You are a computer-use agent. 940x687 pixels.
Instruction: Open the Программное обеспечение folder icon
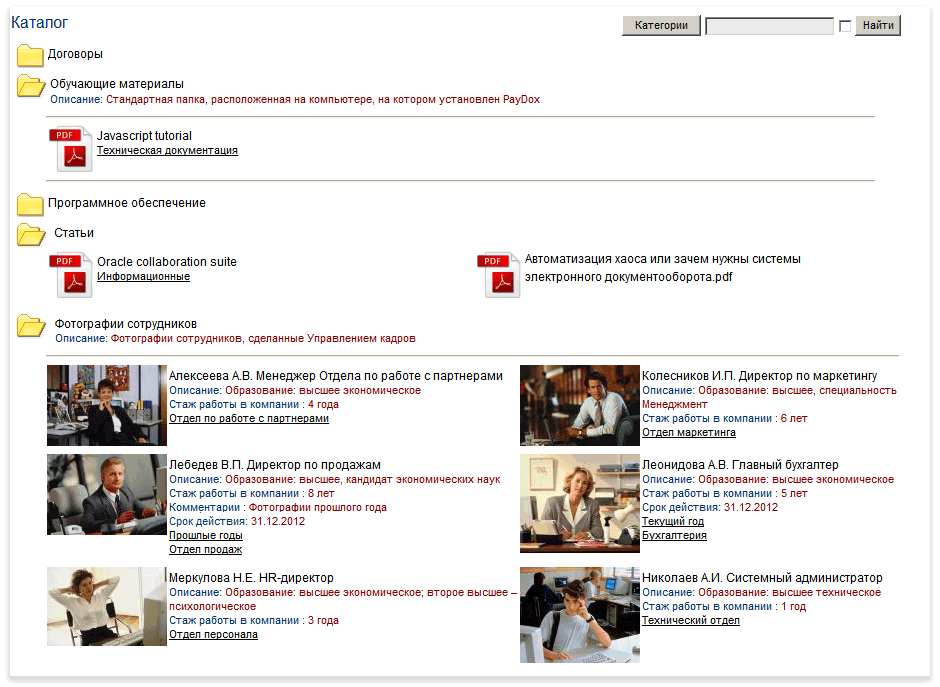coord(30,204)
